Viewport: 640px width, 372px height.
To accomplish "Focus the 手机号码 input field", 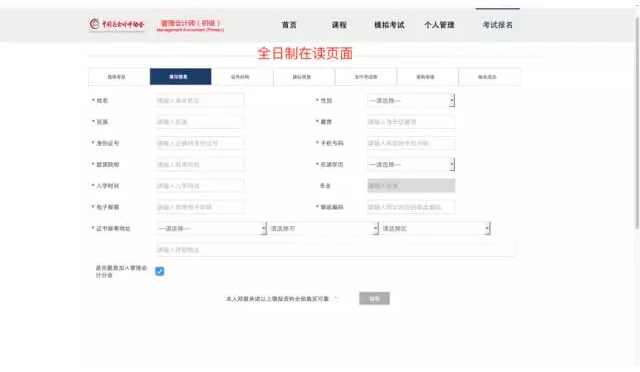I will pyautogui.click(x=411, y=143).
